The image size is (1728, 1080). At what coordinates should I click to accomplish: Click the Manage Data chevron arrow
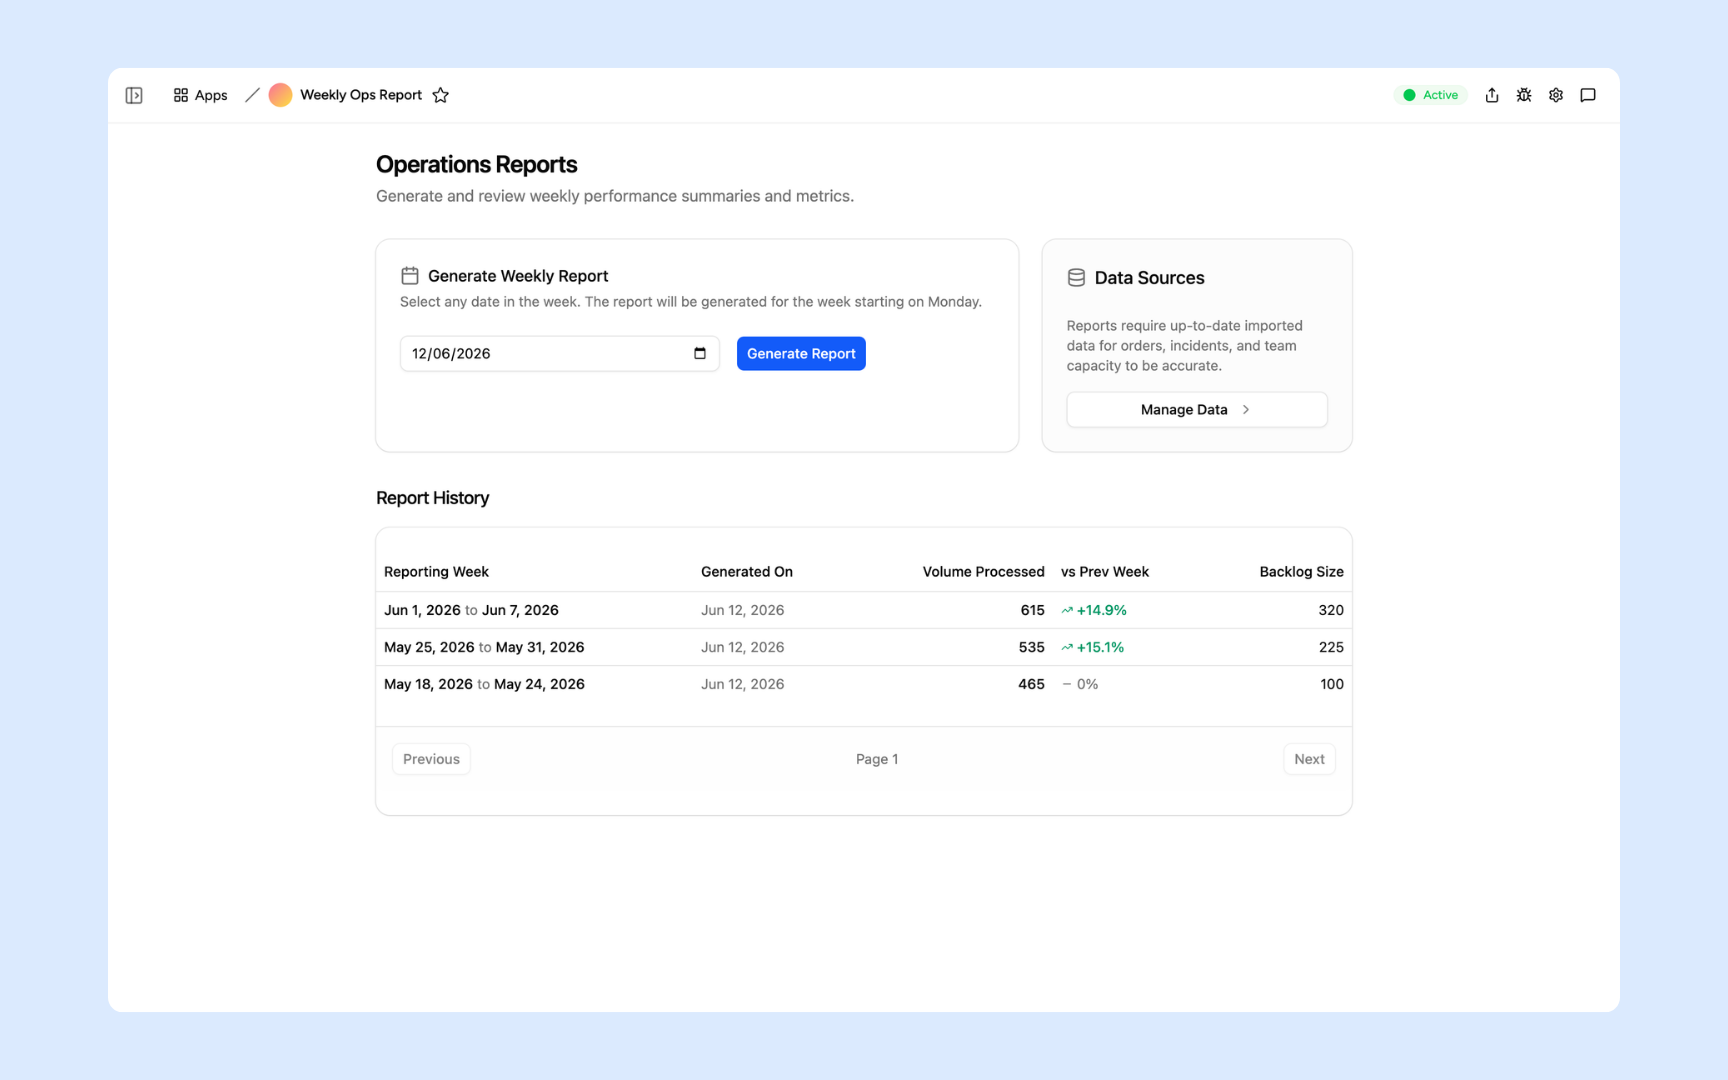pos(1246,410)
